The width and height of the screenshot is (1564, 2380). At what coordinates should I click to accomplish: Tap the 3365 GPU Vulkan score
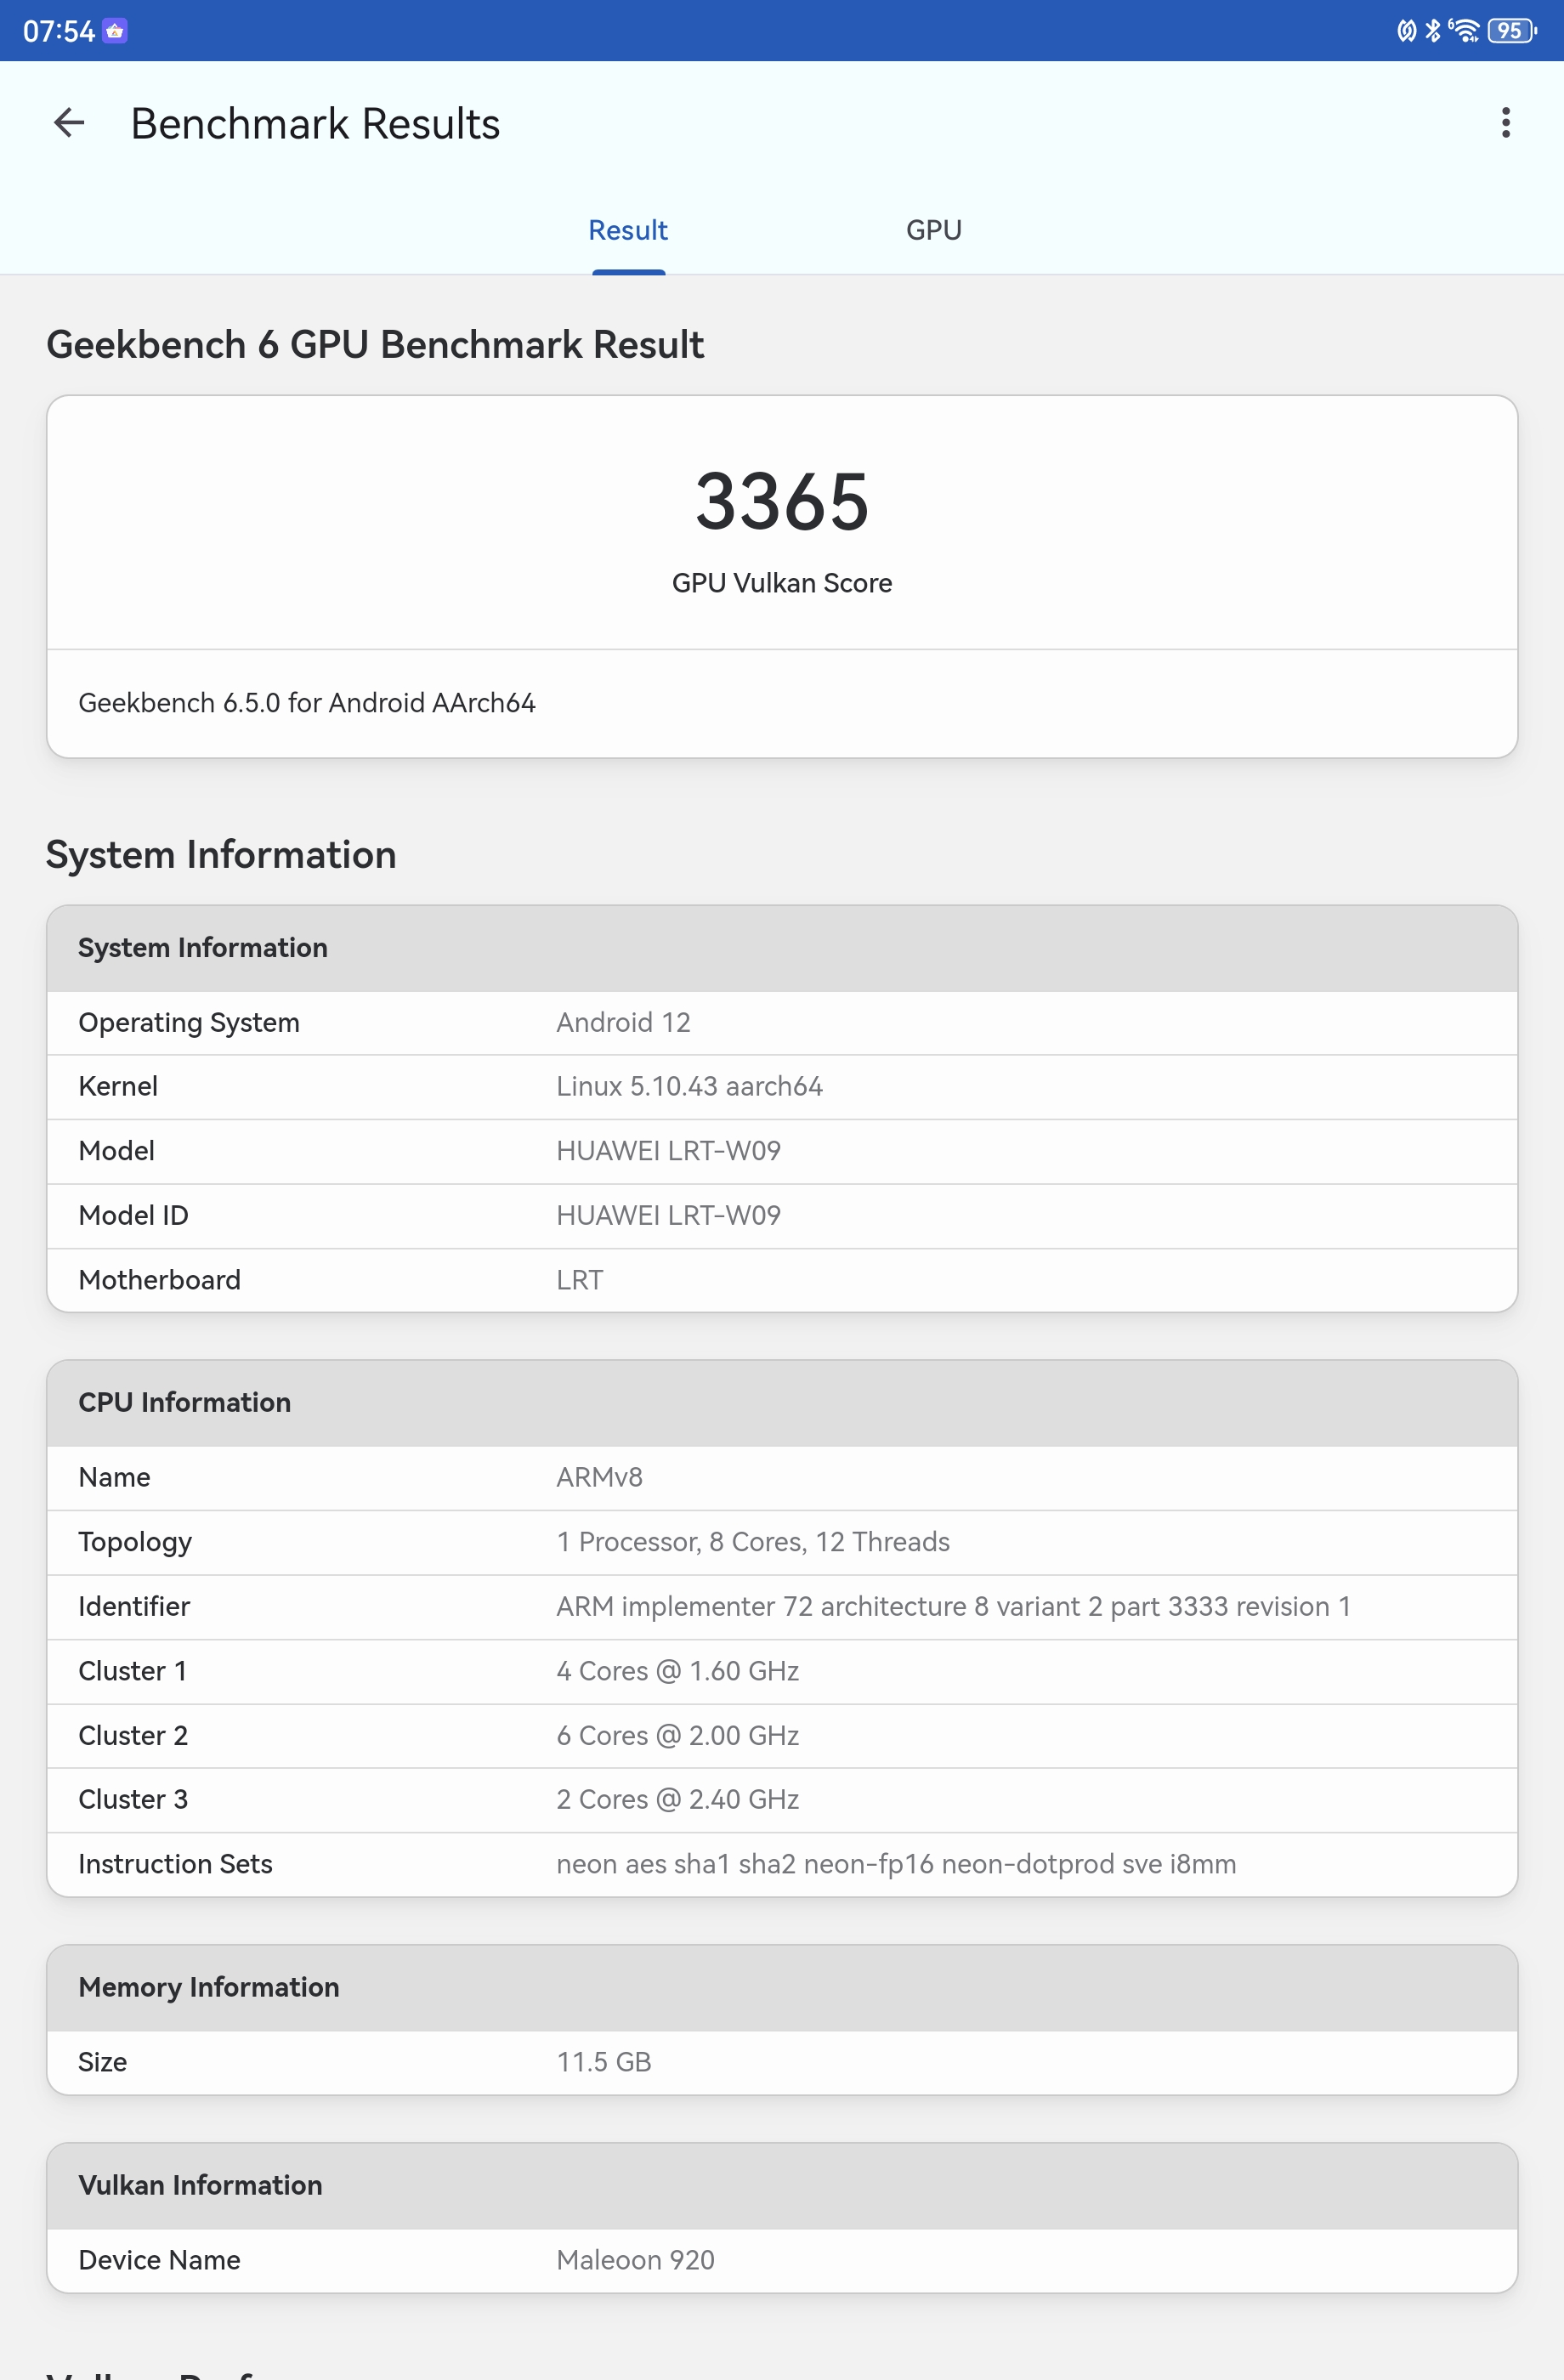point(782,502)
